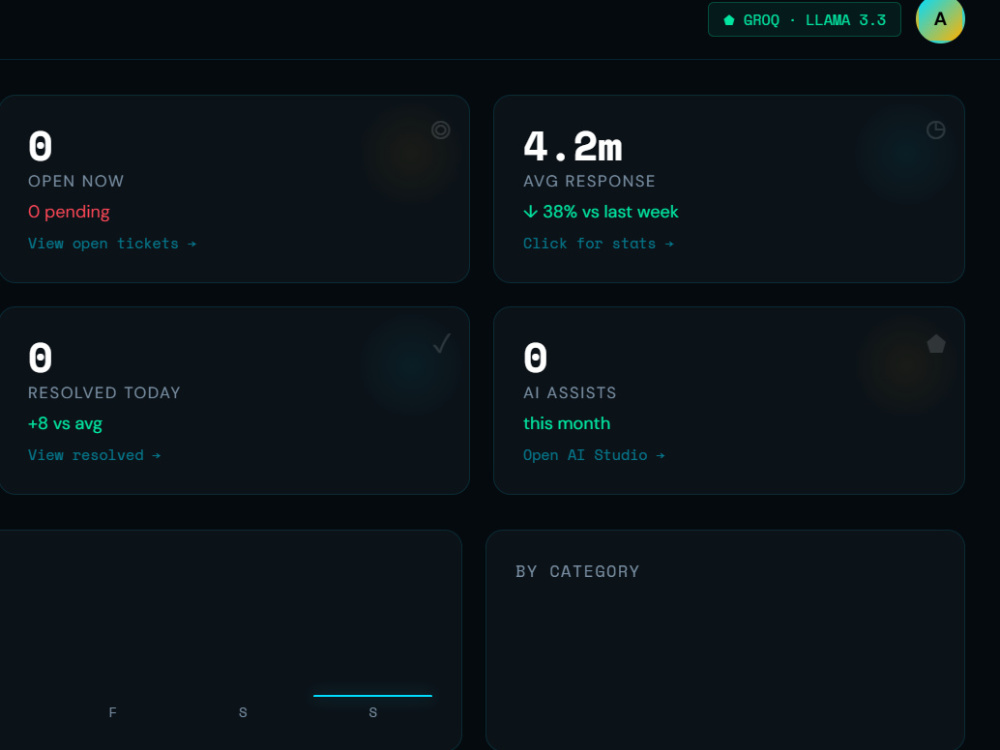Click the RESOLVED TODAY label
Image resolution: width=1000 pixels, height=750 pixels.
(x=105, y=393)
